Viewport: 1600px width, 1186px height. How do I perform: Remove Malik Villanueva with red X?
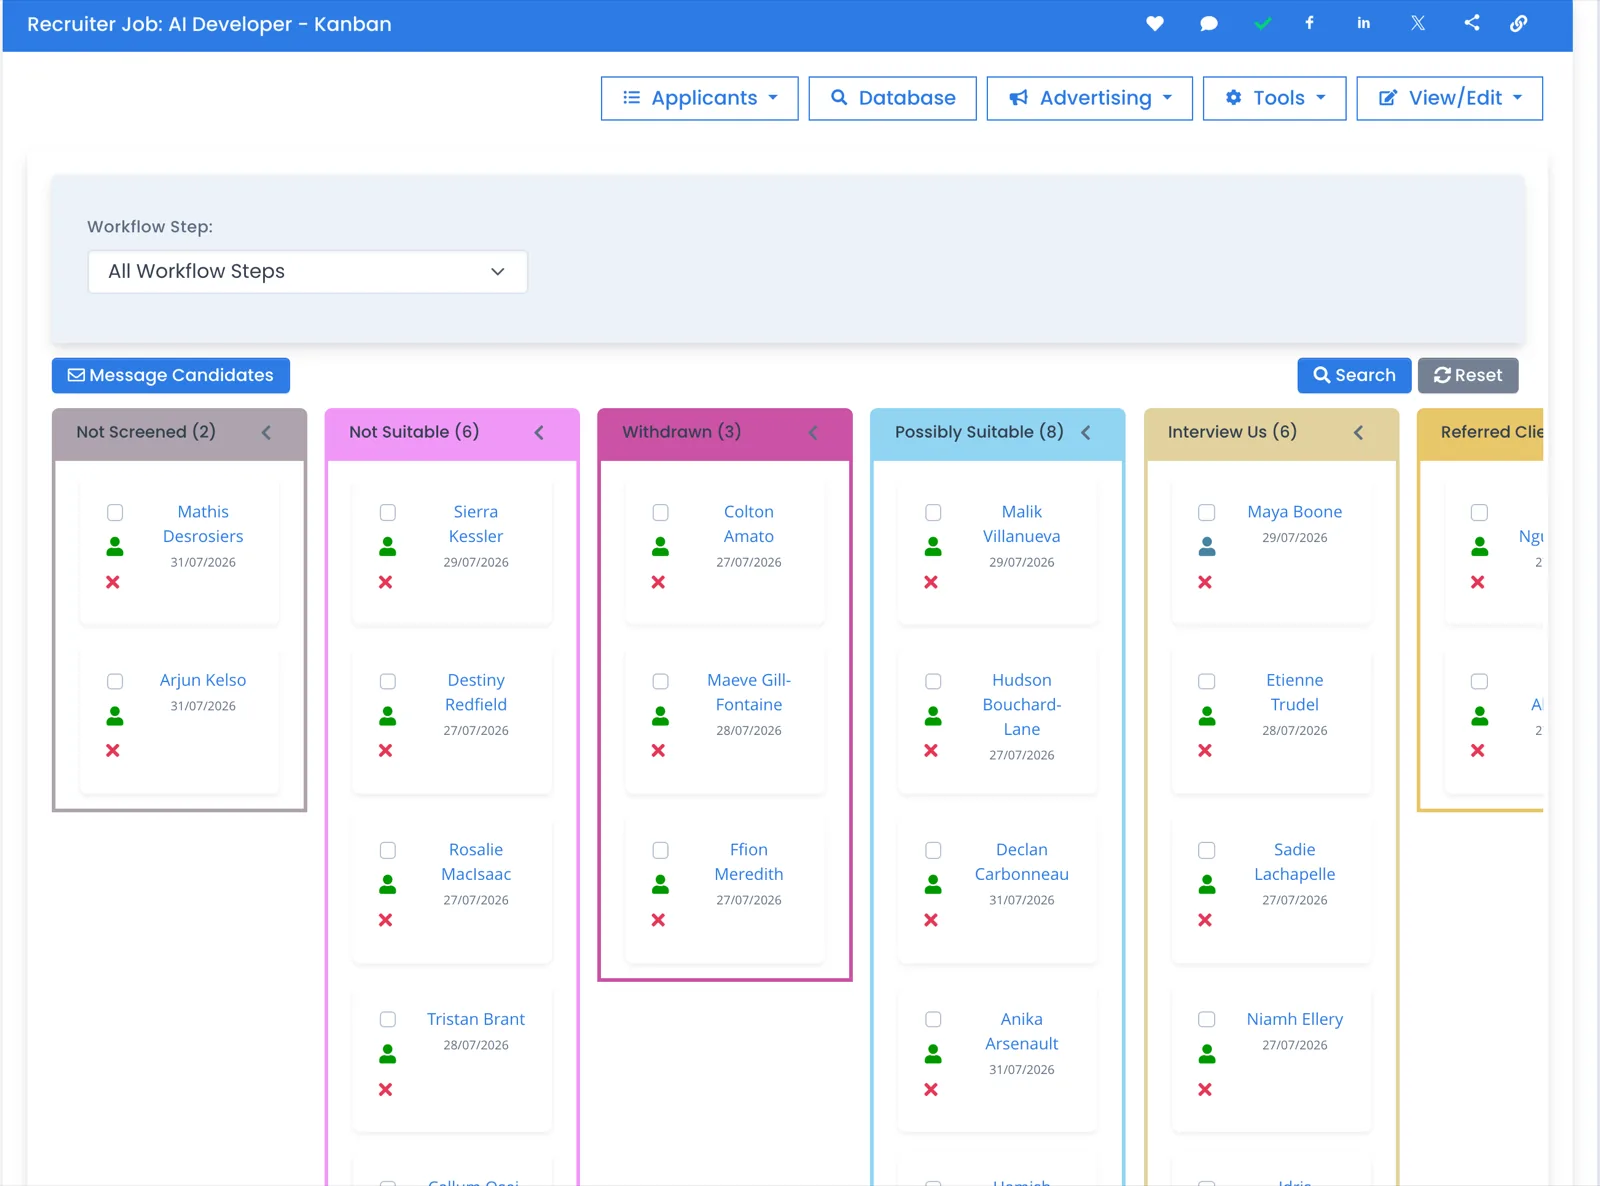click(931, 582)
